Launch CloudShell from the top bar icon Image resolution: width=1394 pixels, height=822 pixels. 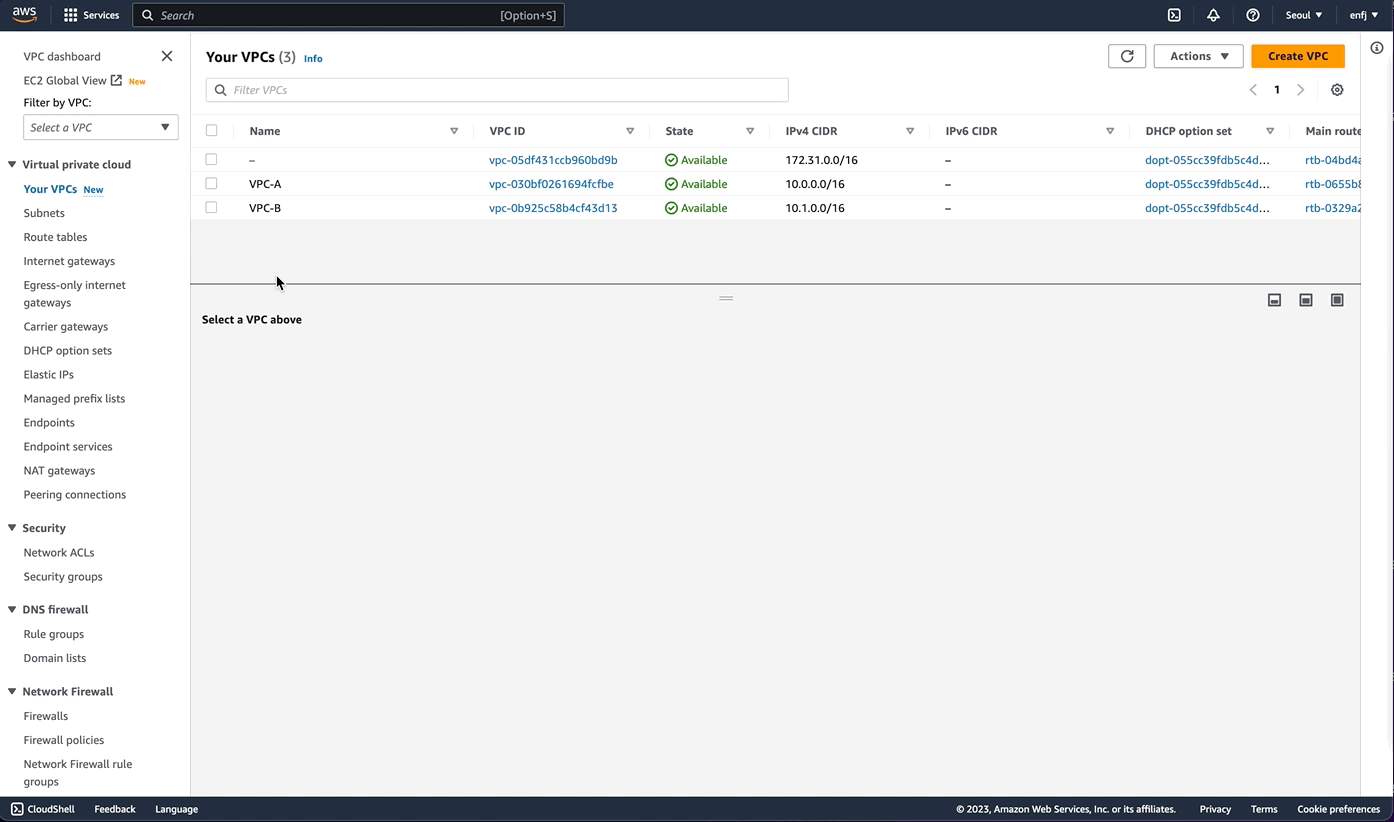click(x=1174, y=15)
